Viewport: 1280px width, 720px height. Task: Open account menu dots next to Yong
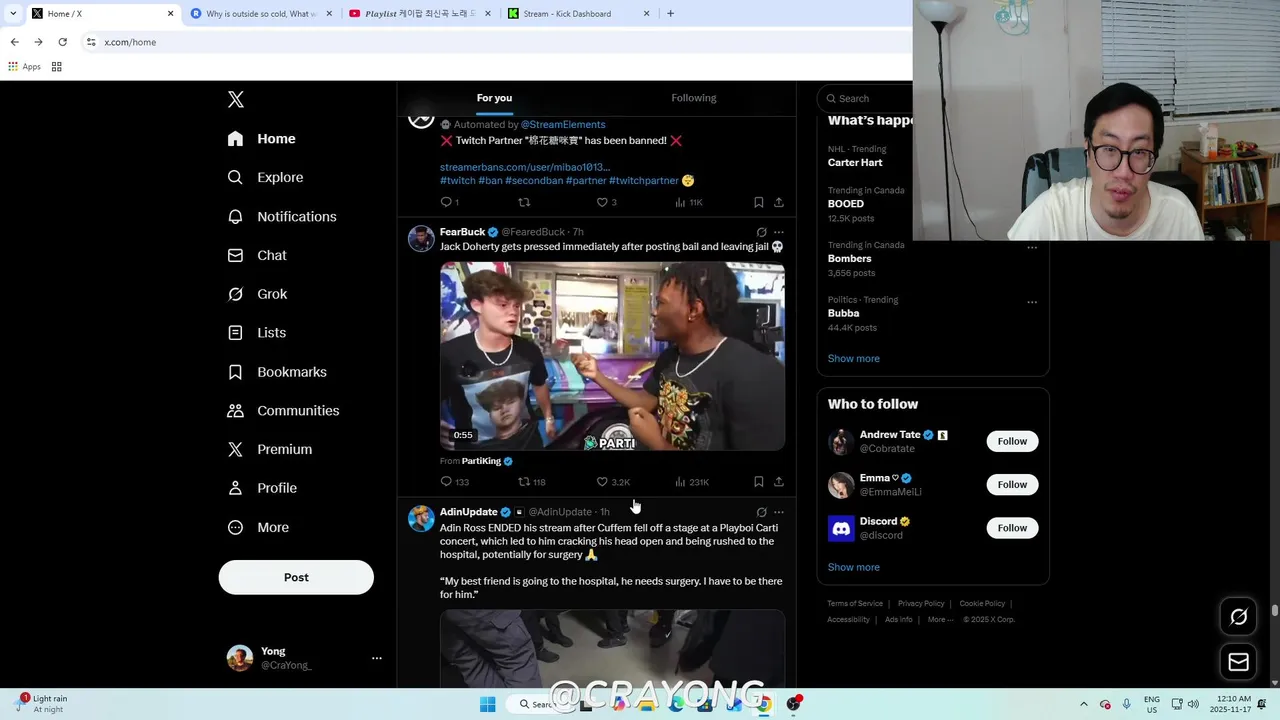(377, 658)
